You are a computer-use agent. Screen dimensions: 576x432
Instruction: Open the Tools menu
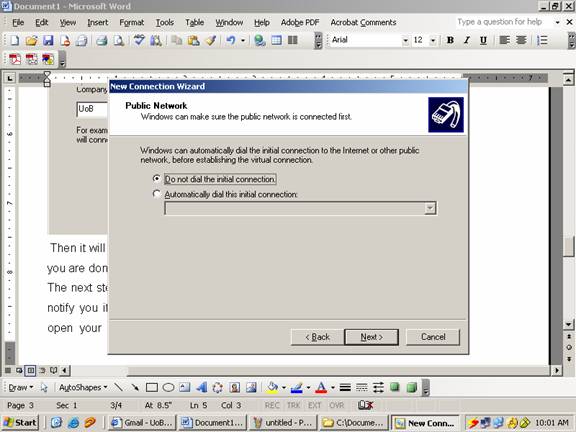click(165, 22)
